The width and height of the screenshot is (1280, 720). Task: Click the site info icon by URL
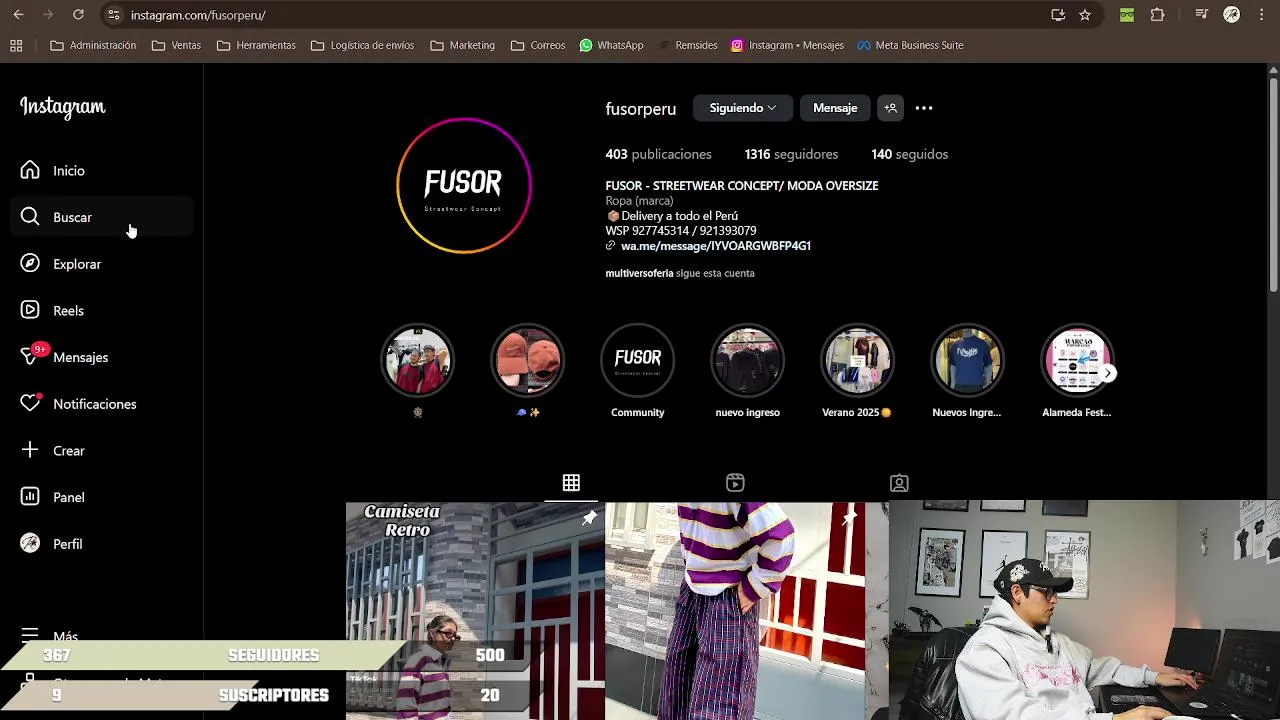[113, 15]
